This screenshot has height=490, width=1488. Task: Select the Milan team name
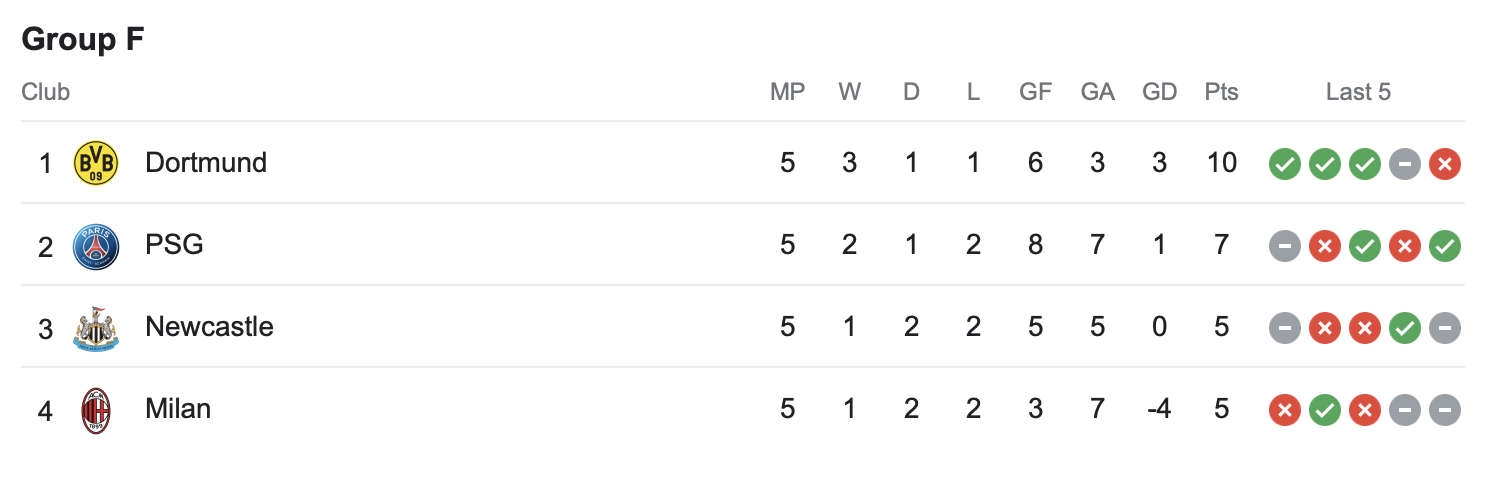(x=178, y=408)
